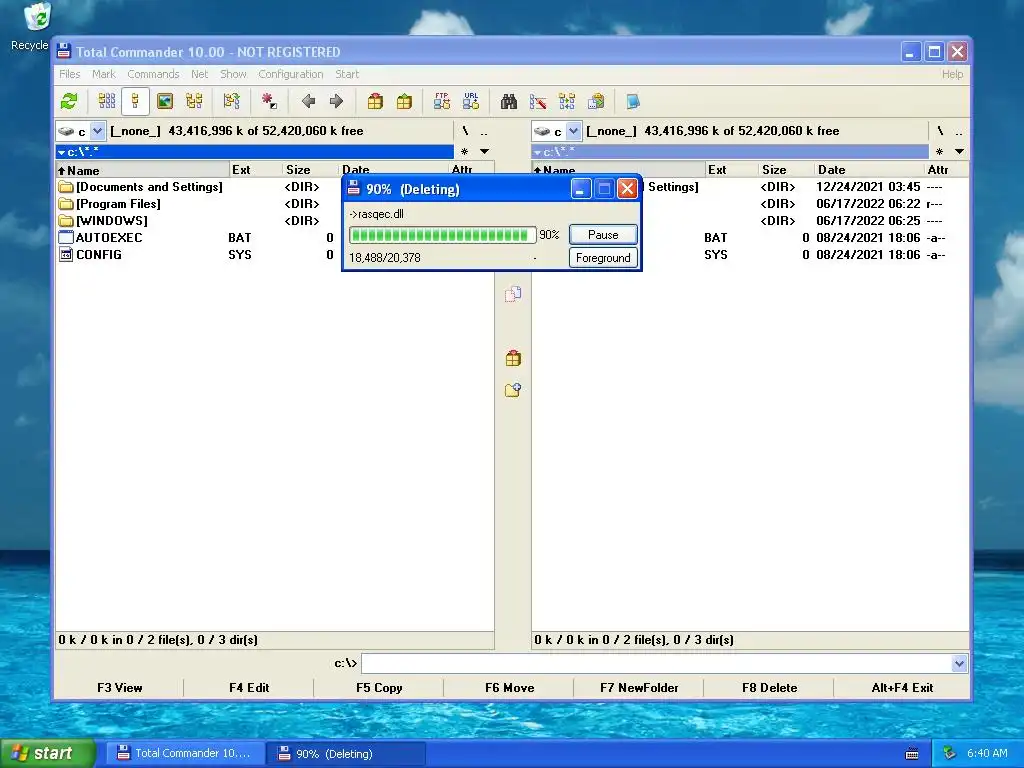This screenshot has height=768, width=1024.
Task: Open the right panel drive dropdown
Action: pyautogui.click(x=573, y=131)
